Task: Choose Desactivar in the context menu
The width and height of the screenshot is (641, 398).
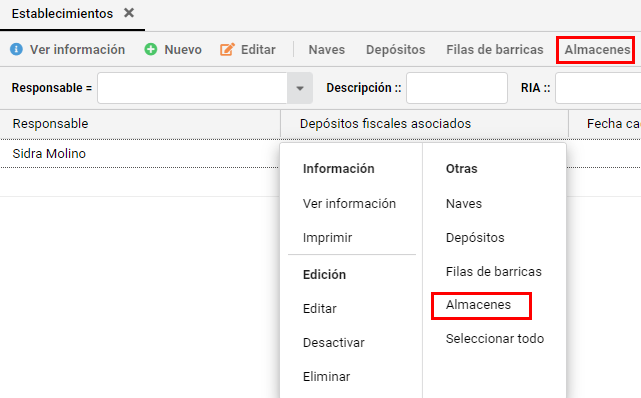Action: [334, 342]
